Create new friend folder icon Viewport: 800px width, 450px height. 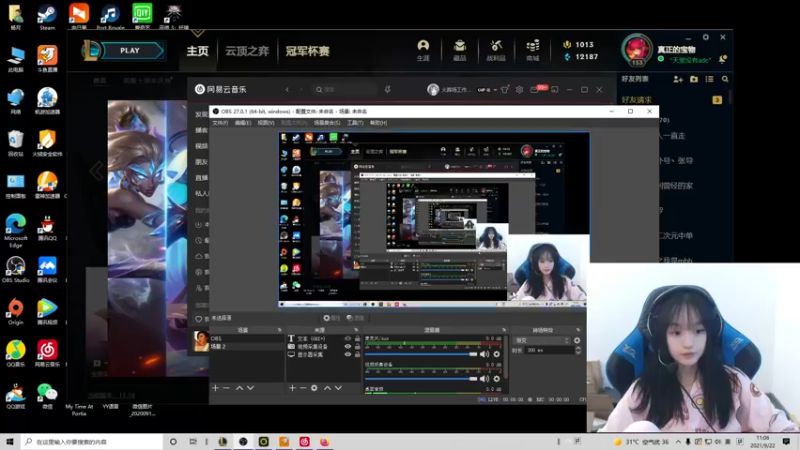[694, 79]
